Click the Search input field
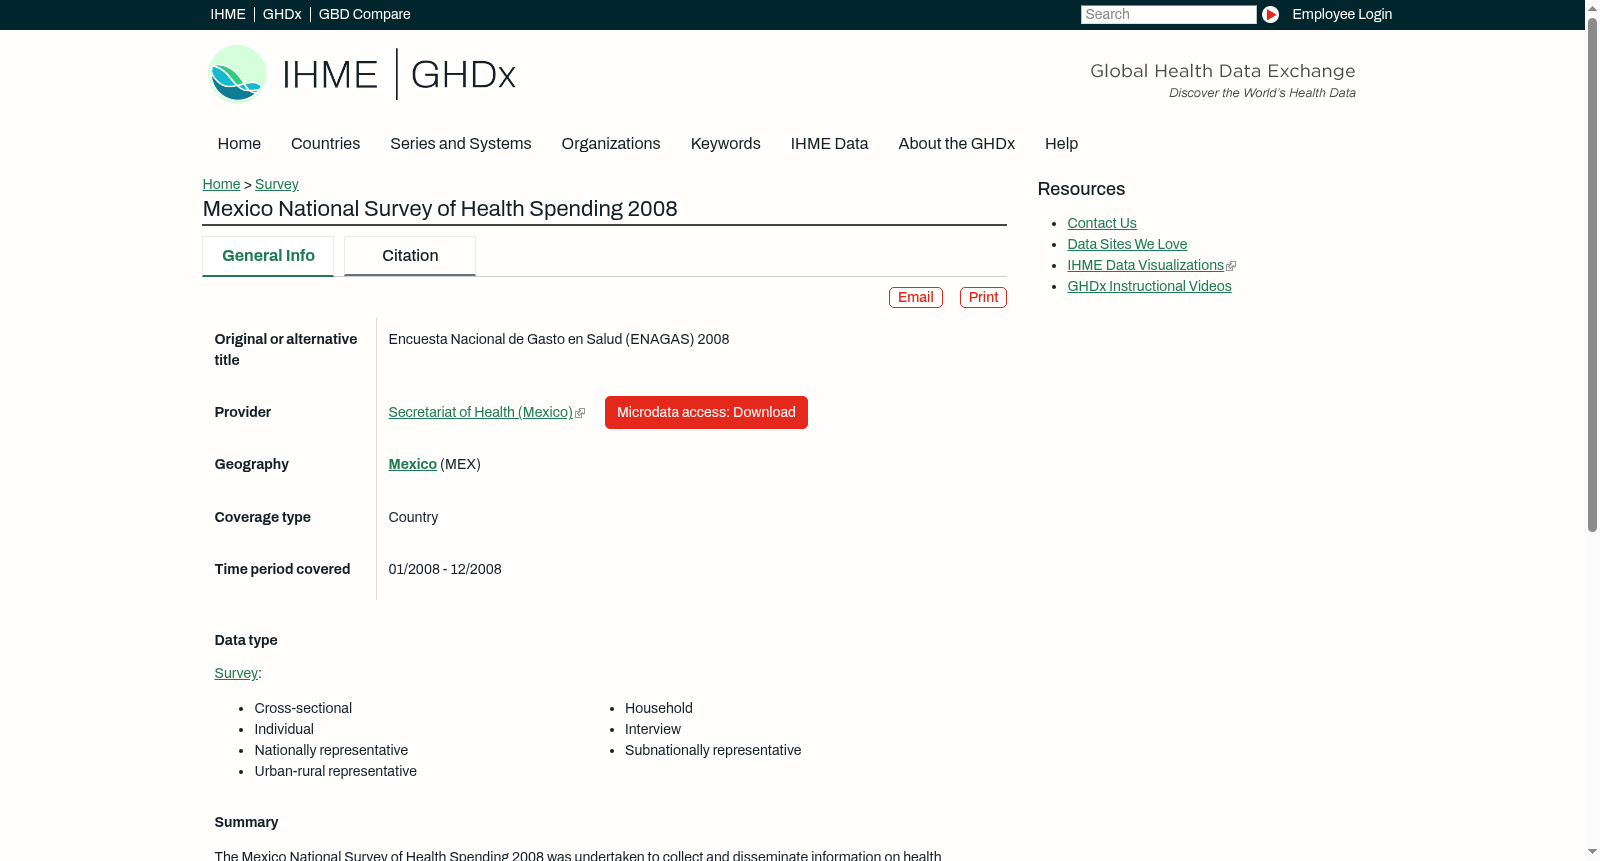Image resolution: width=1600 pixels, height=861 pixels. click(1168, 14)
